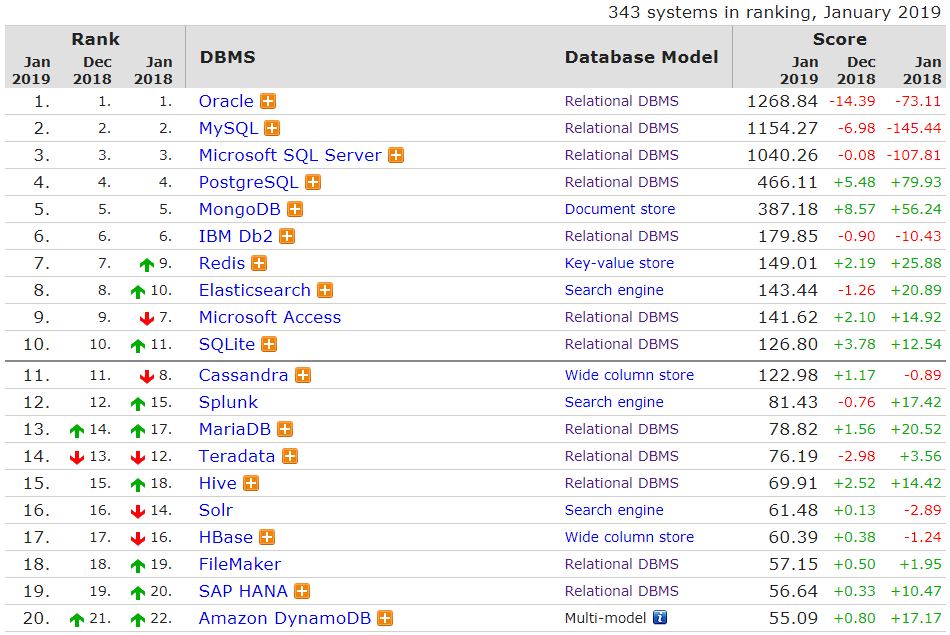Open the Splunk link
Viewport: 950px width, 635px height.
tap(228, 402)
